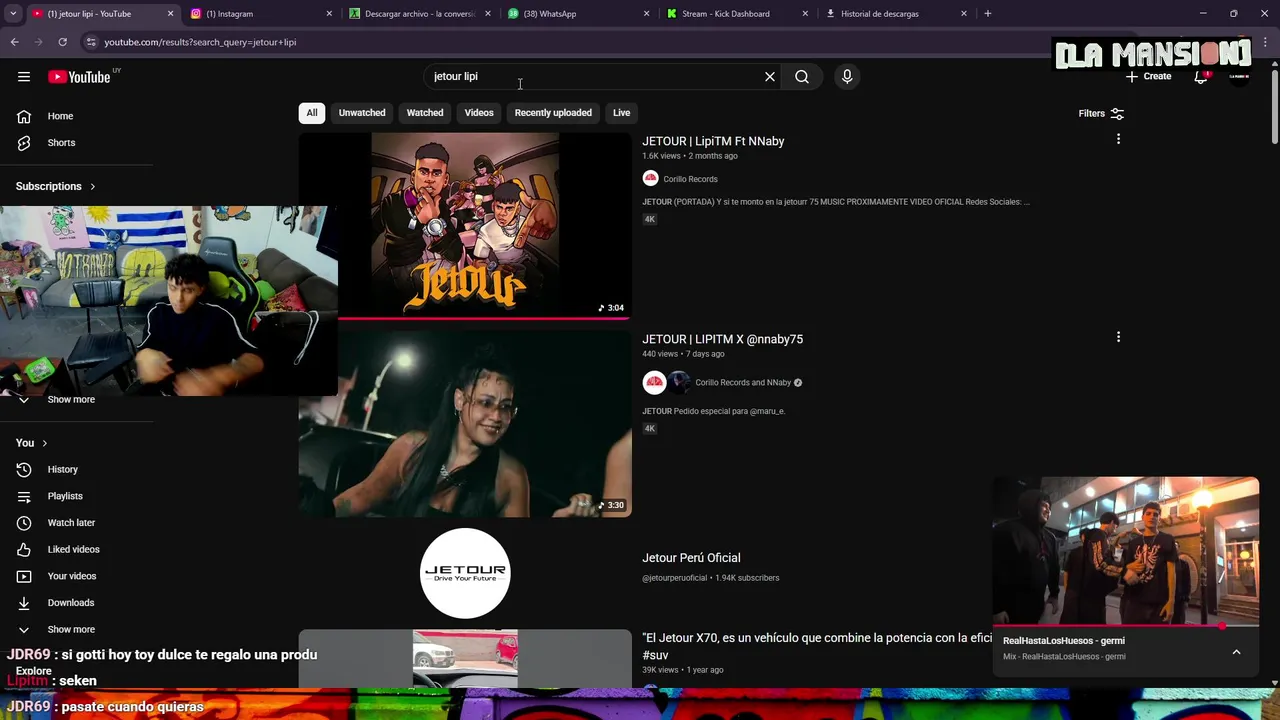Start voice search with microphone icon

point(847,77)
